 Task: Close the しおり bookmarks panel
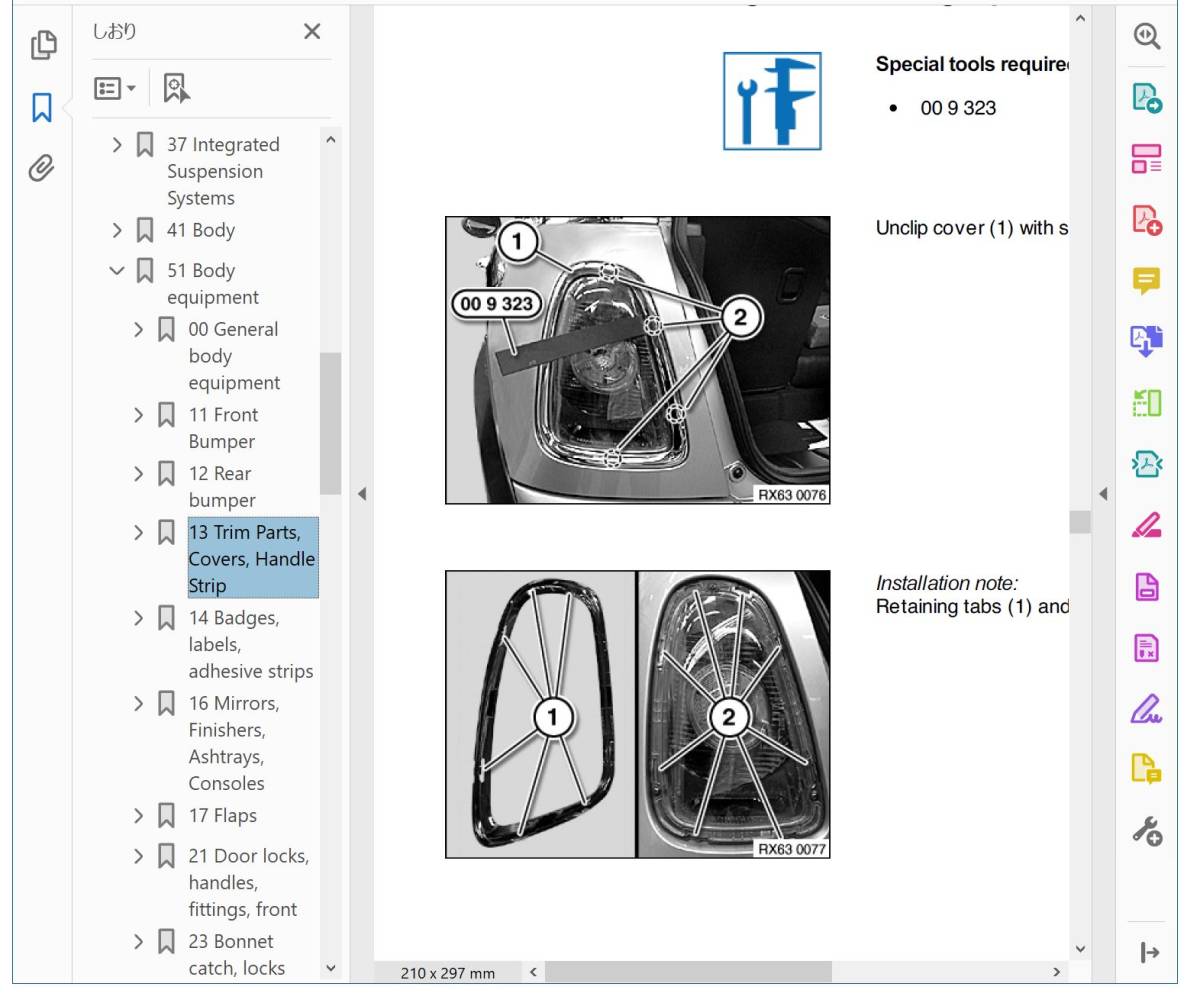click(312, 32)
